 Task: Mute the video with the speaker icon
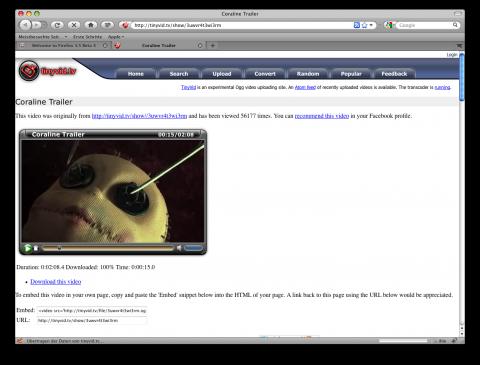(x=179, y=248)
